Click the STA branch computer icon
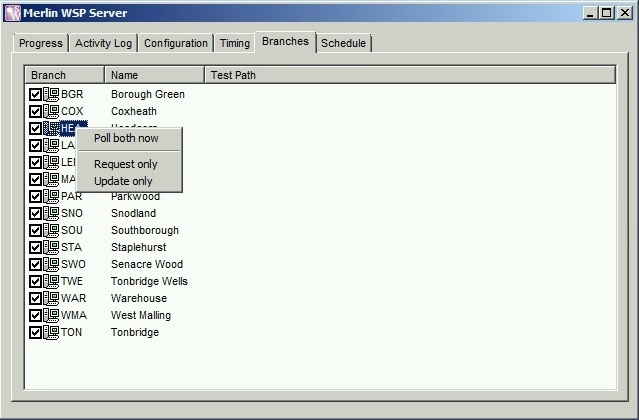Image resolution: width=639 pixels, height=420 pixels. tap(51, 247)
